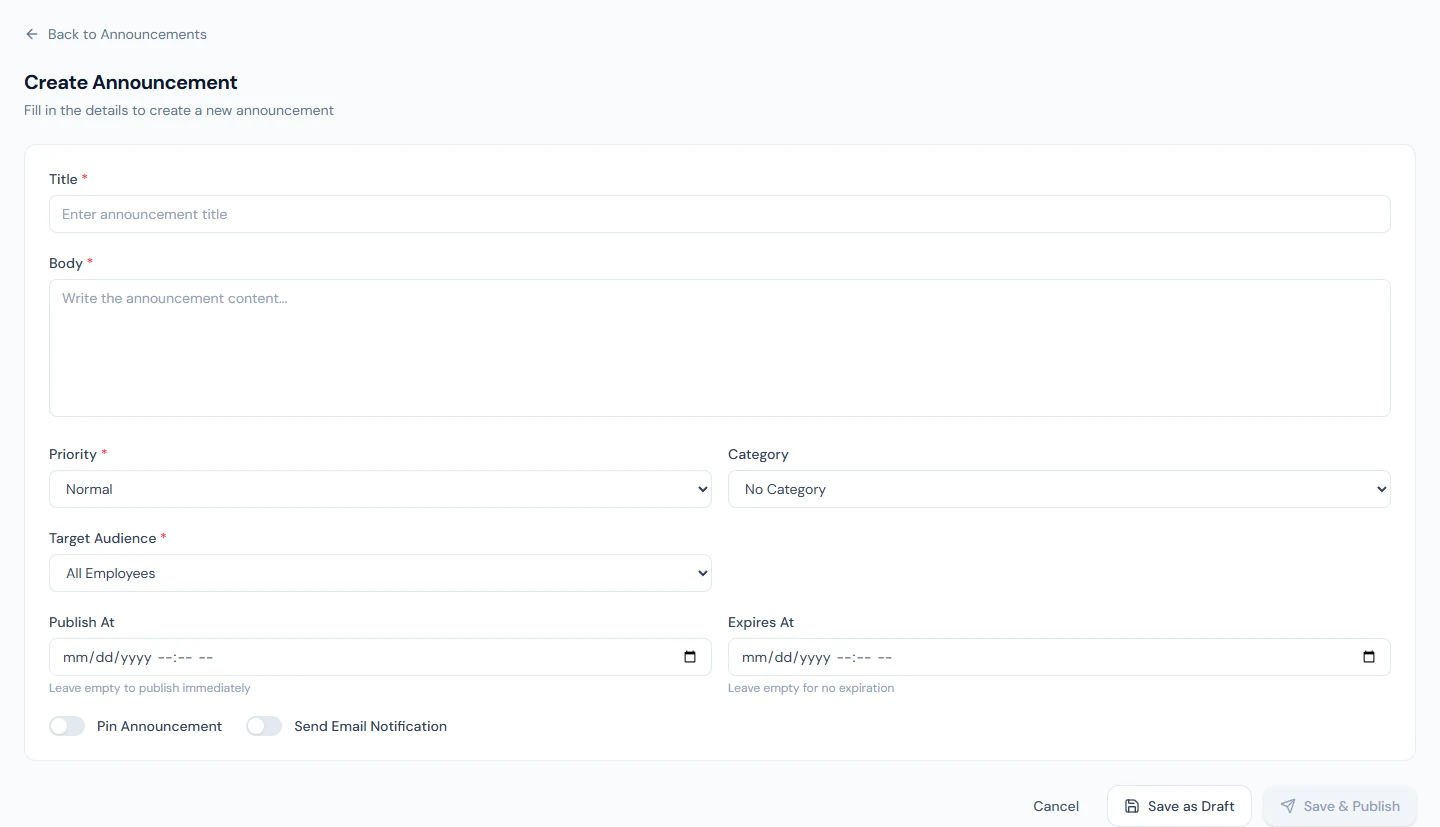Click the Expires At field label
1440x827 pixels.
pyautogui.click(x=761, y=622)
